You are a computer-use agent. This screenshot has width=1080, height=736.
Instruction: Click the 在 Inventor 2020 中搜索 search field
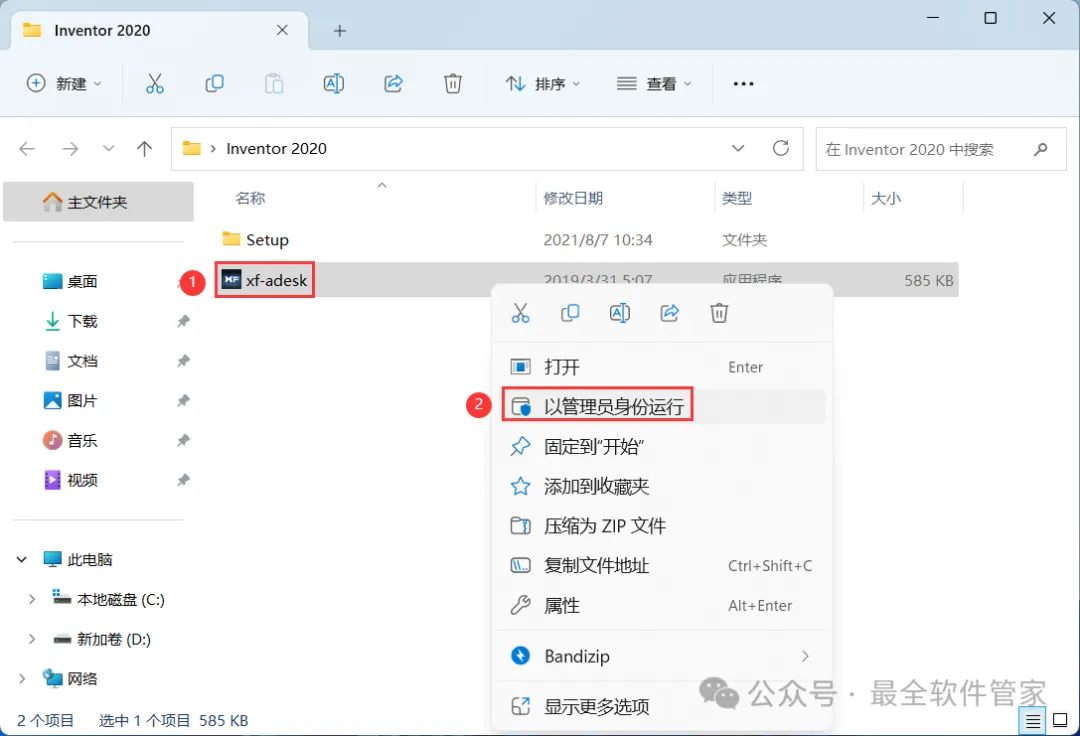click(x=941, y=149)
